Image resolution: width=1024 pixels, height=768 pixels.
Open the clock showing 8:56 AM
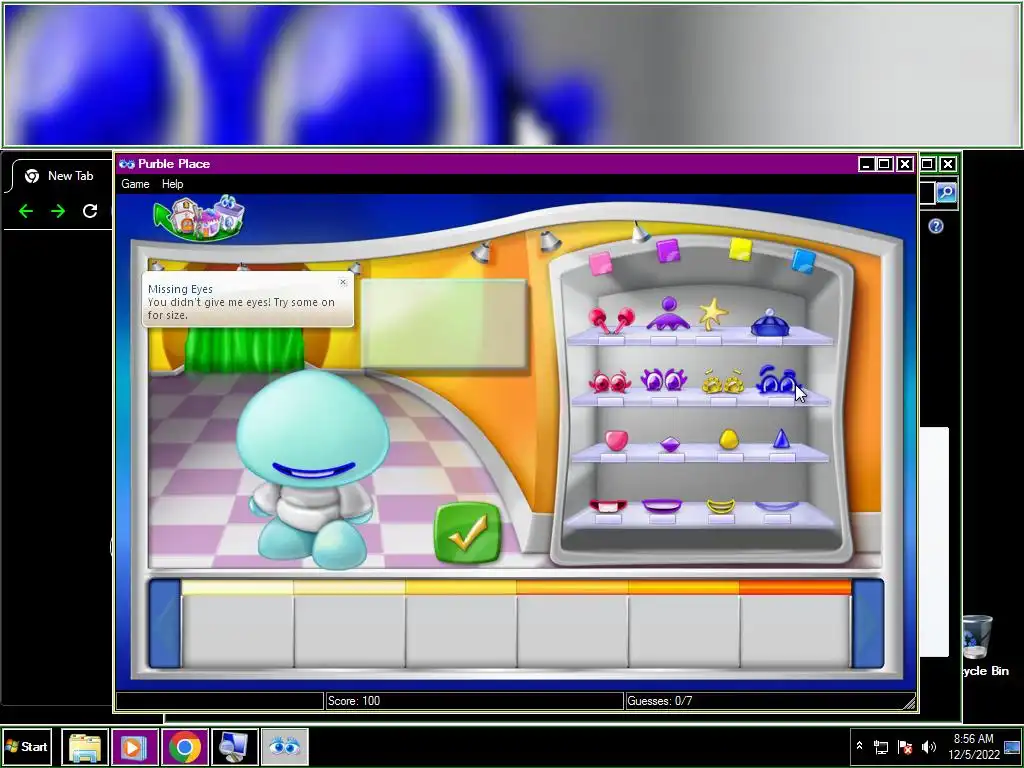(973, 746)
